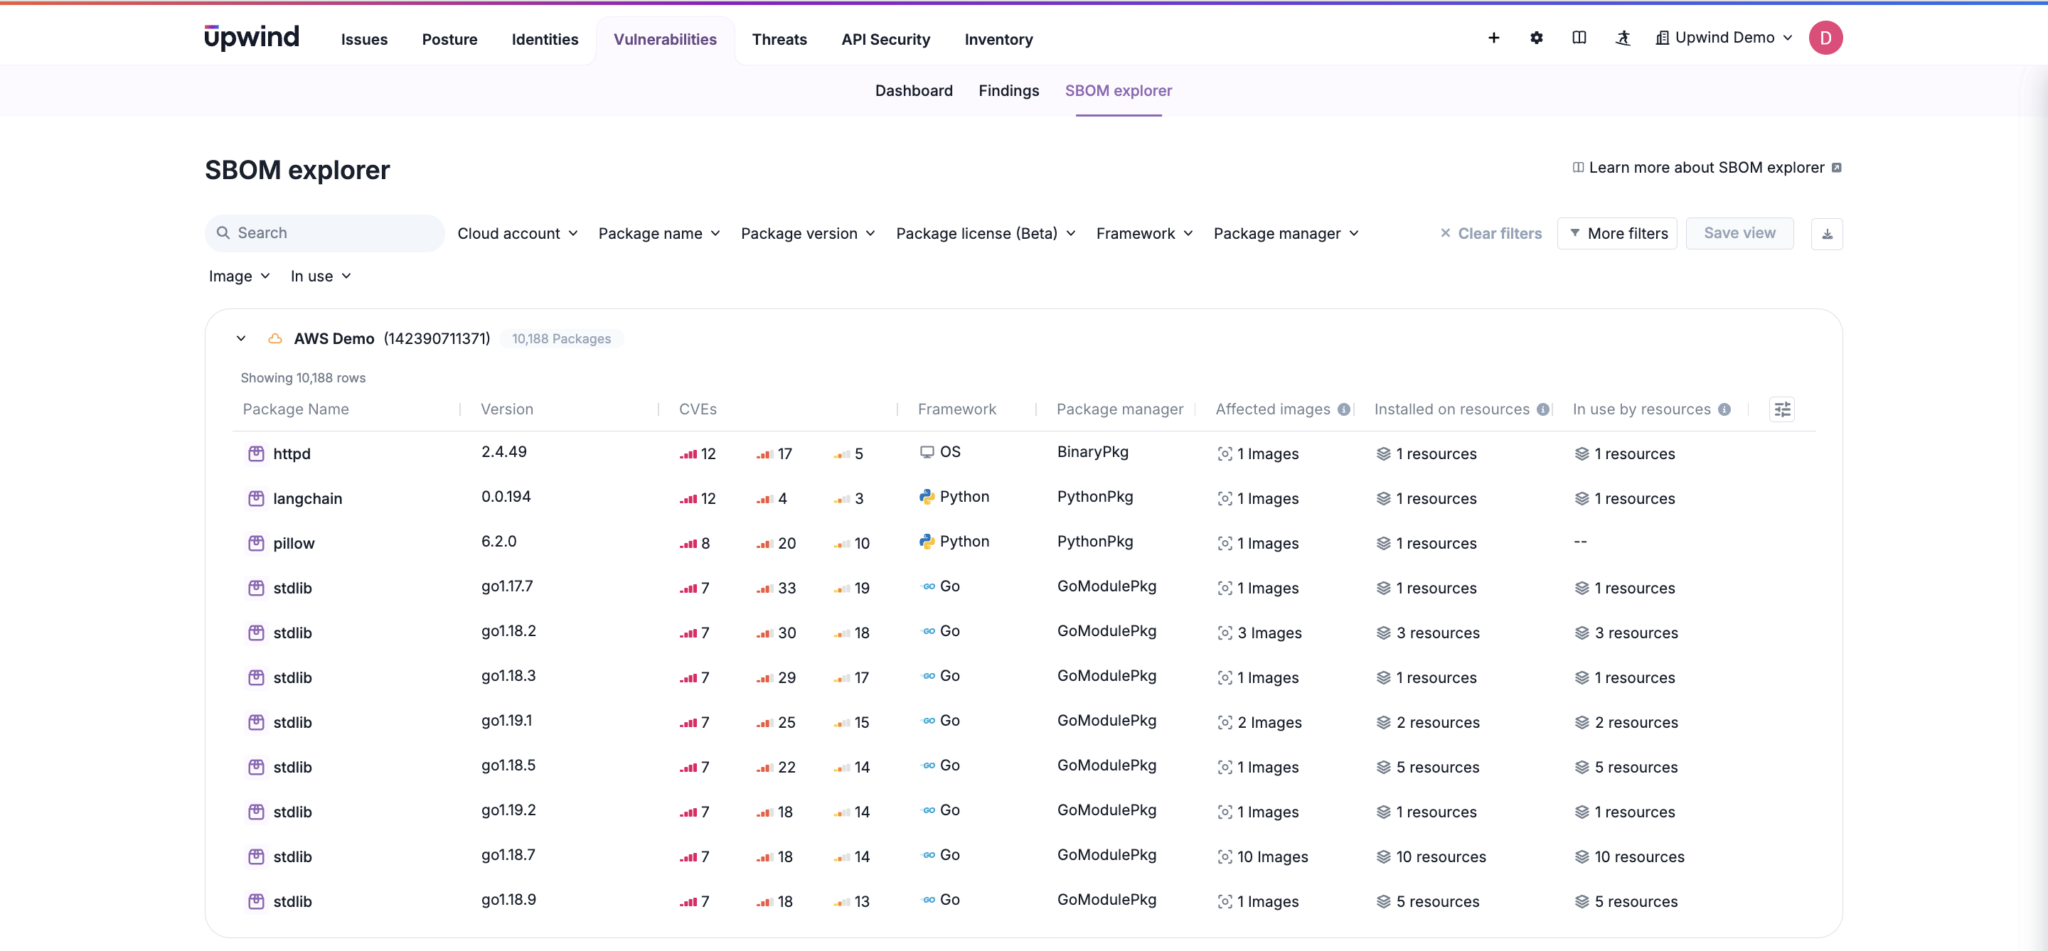Screen dimensions: 2048x951
Task: Click the info icon beside Affected images header
Action: [x=1344, y=408]
